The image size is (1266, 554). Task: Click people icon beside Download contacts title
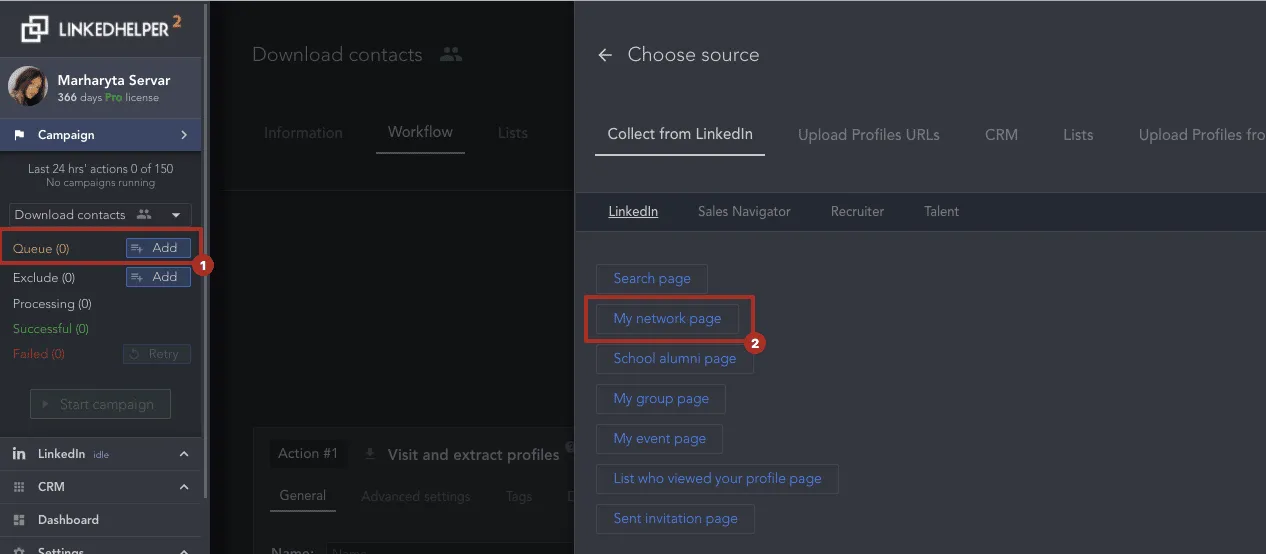click(x=451, y=55)
